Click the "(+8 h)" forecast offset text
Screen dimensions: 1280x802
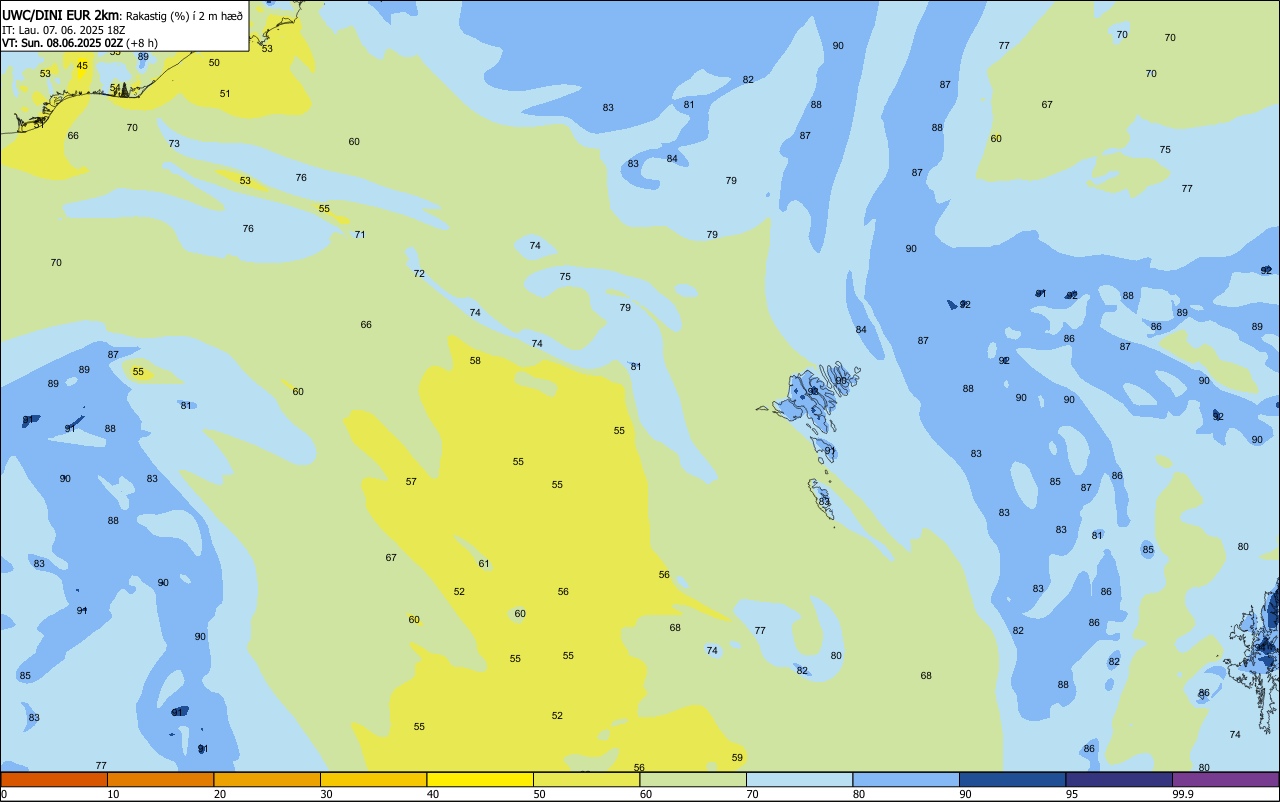coord(142,43)
